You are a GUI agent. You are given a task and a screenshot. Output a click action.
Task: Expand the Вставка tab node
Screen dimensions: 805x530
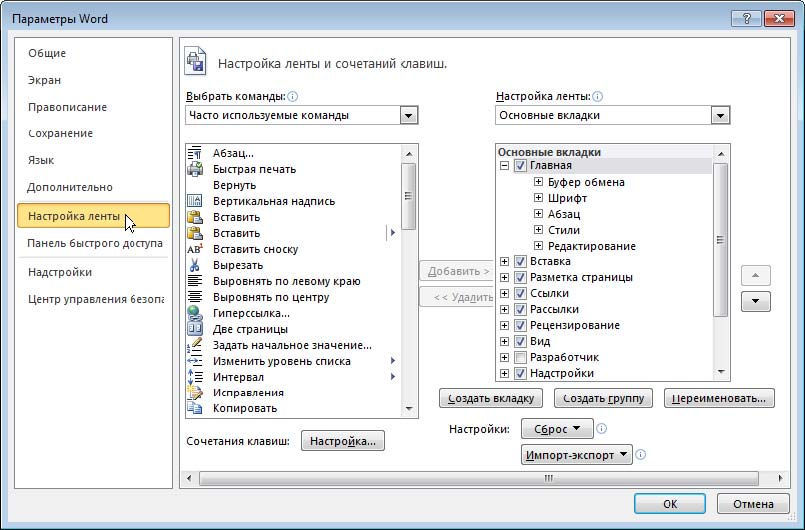tap(505, 261)
